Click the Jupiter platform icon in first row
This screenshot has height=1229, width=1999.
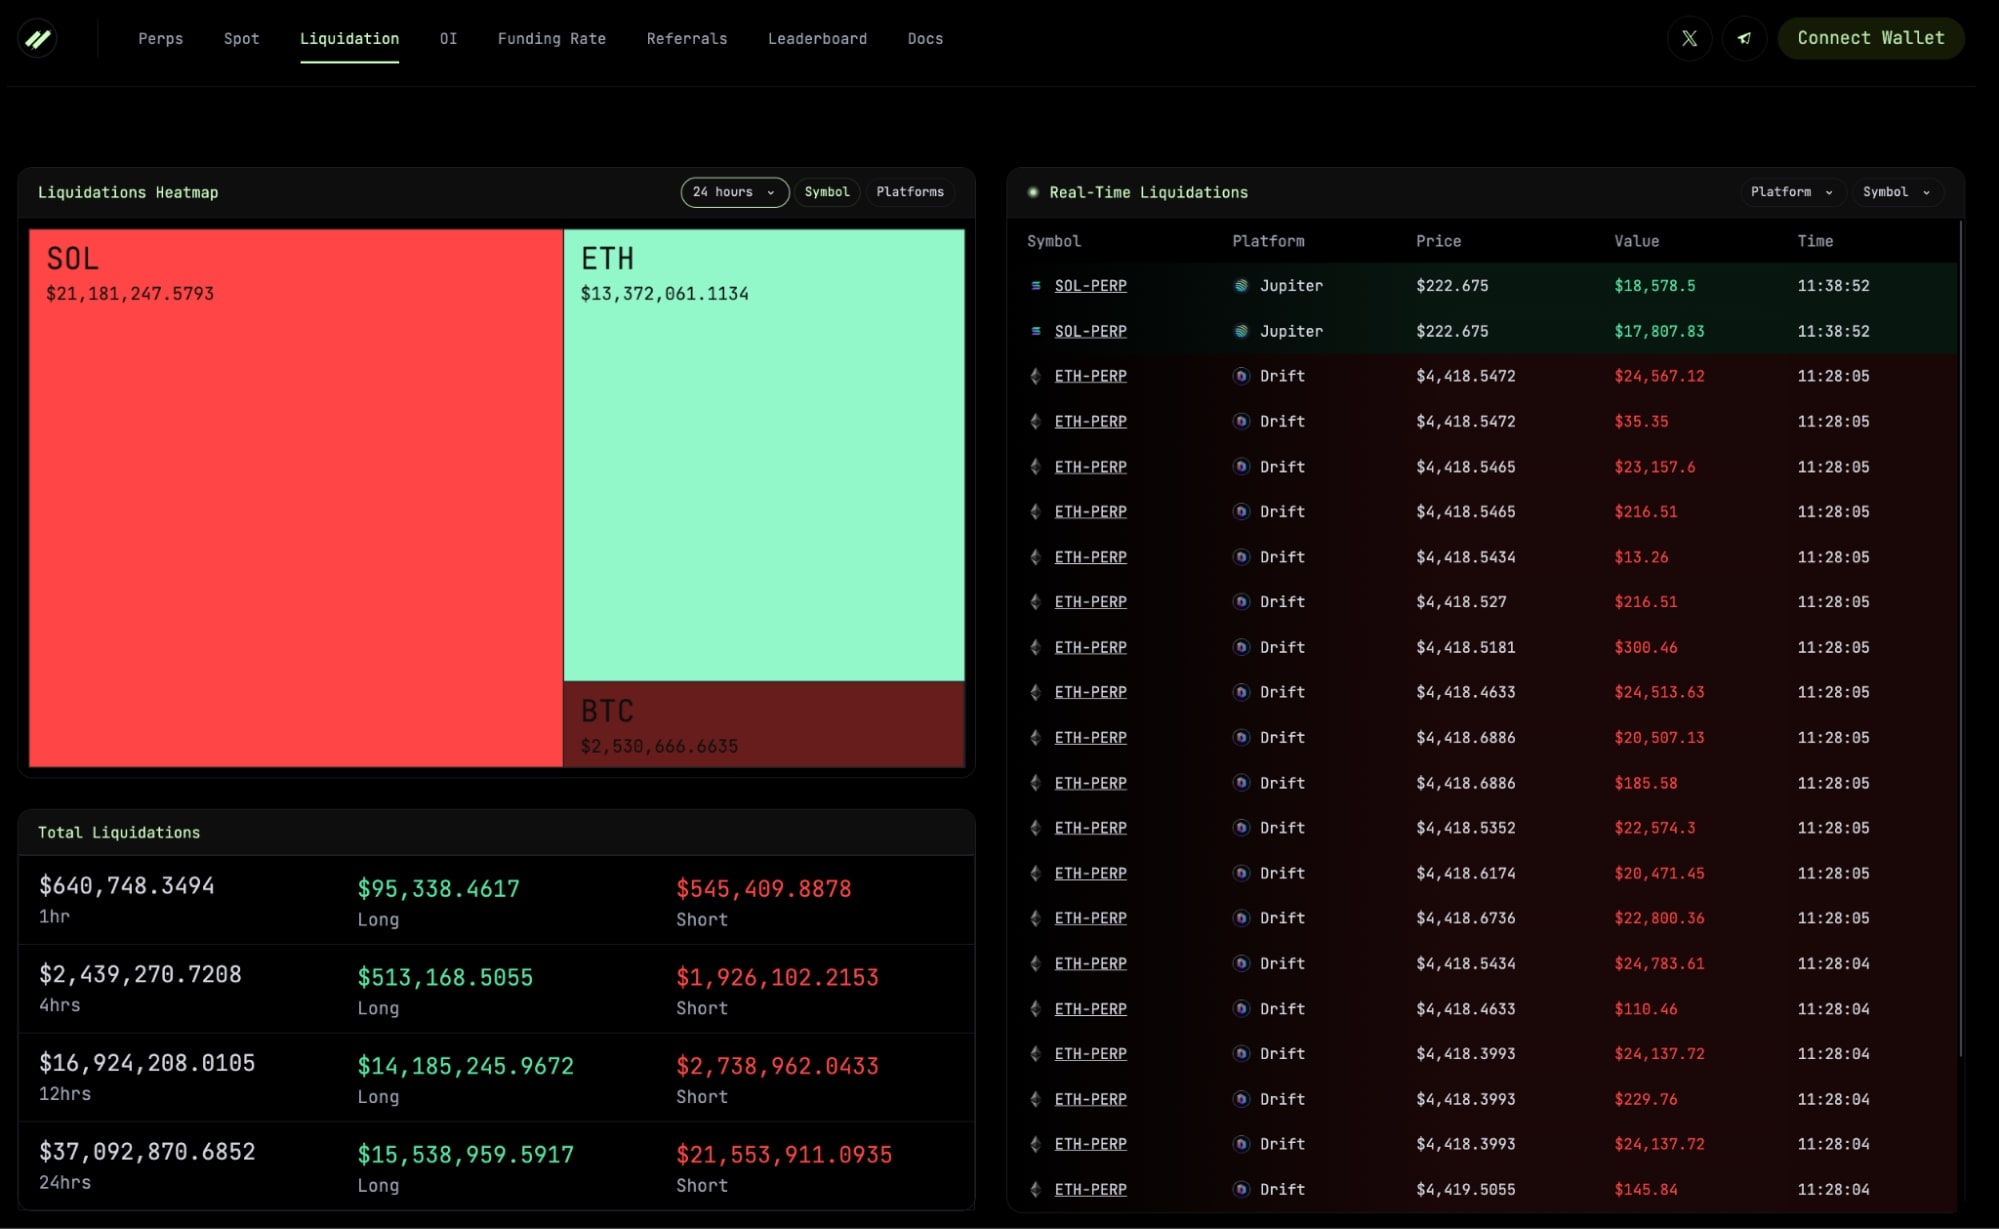coord(1241,286)
